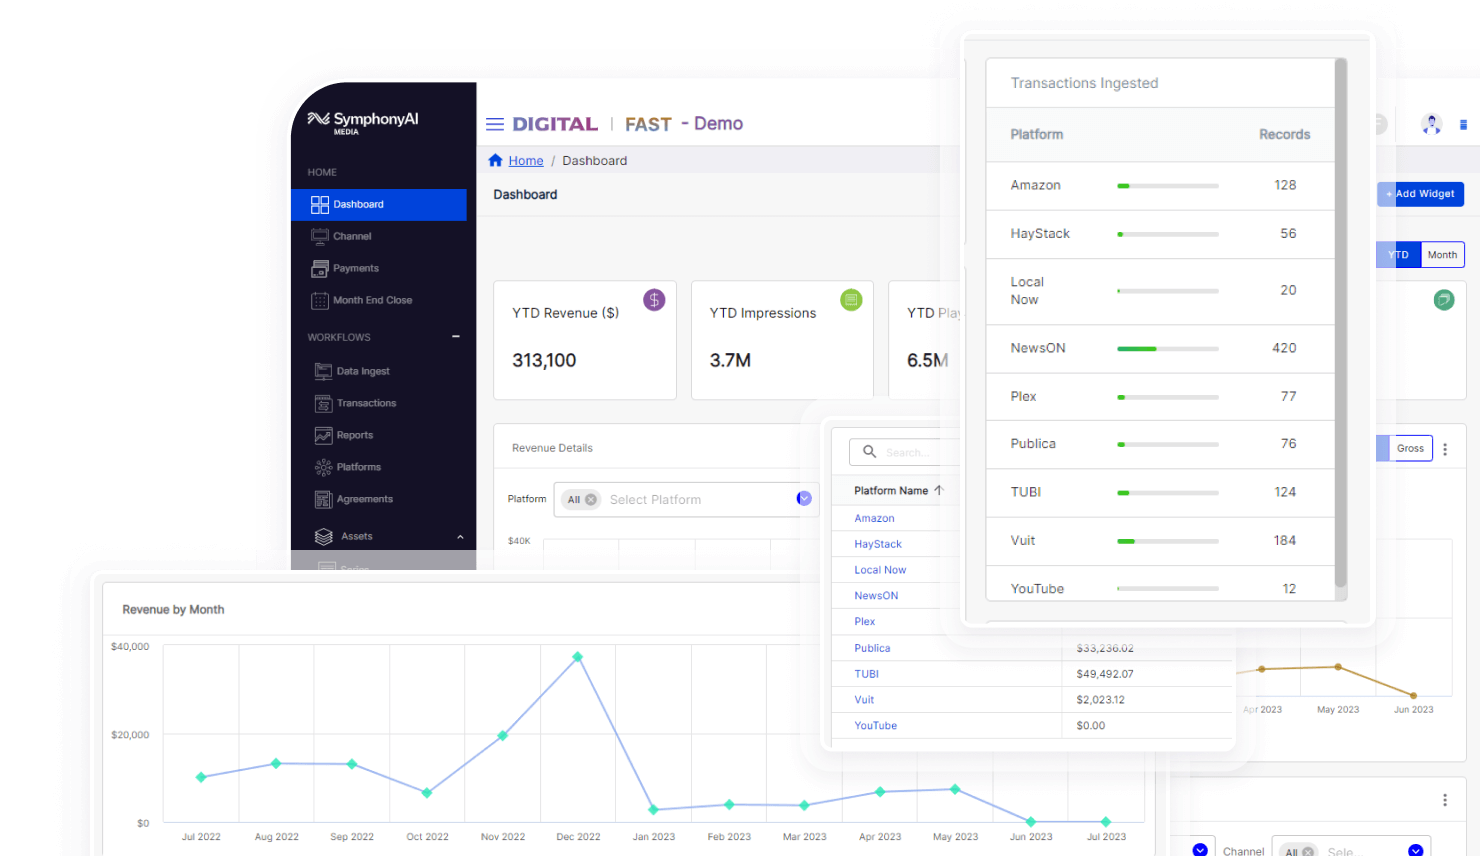
Task: Open the three-dot menu beside Gross
Action: pos(1445,449)
